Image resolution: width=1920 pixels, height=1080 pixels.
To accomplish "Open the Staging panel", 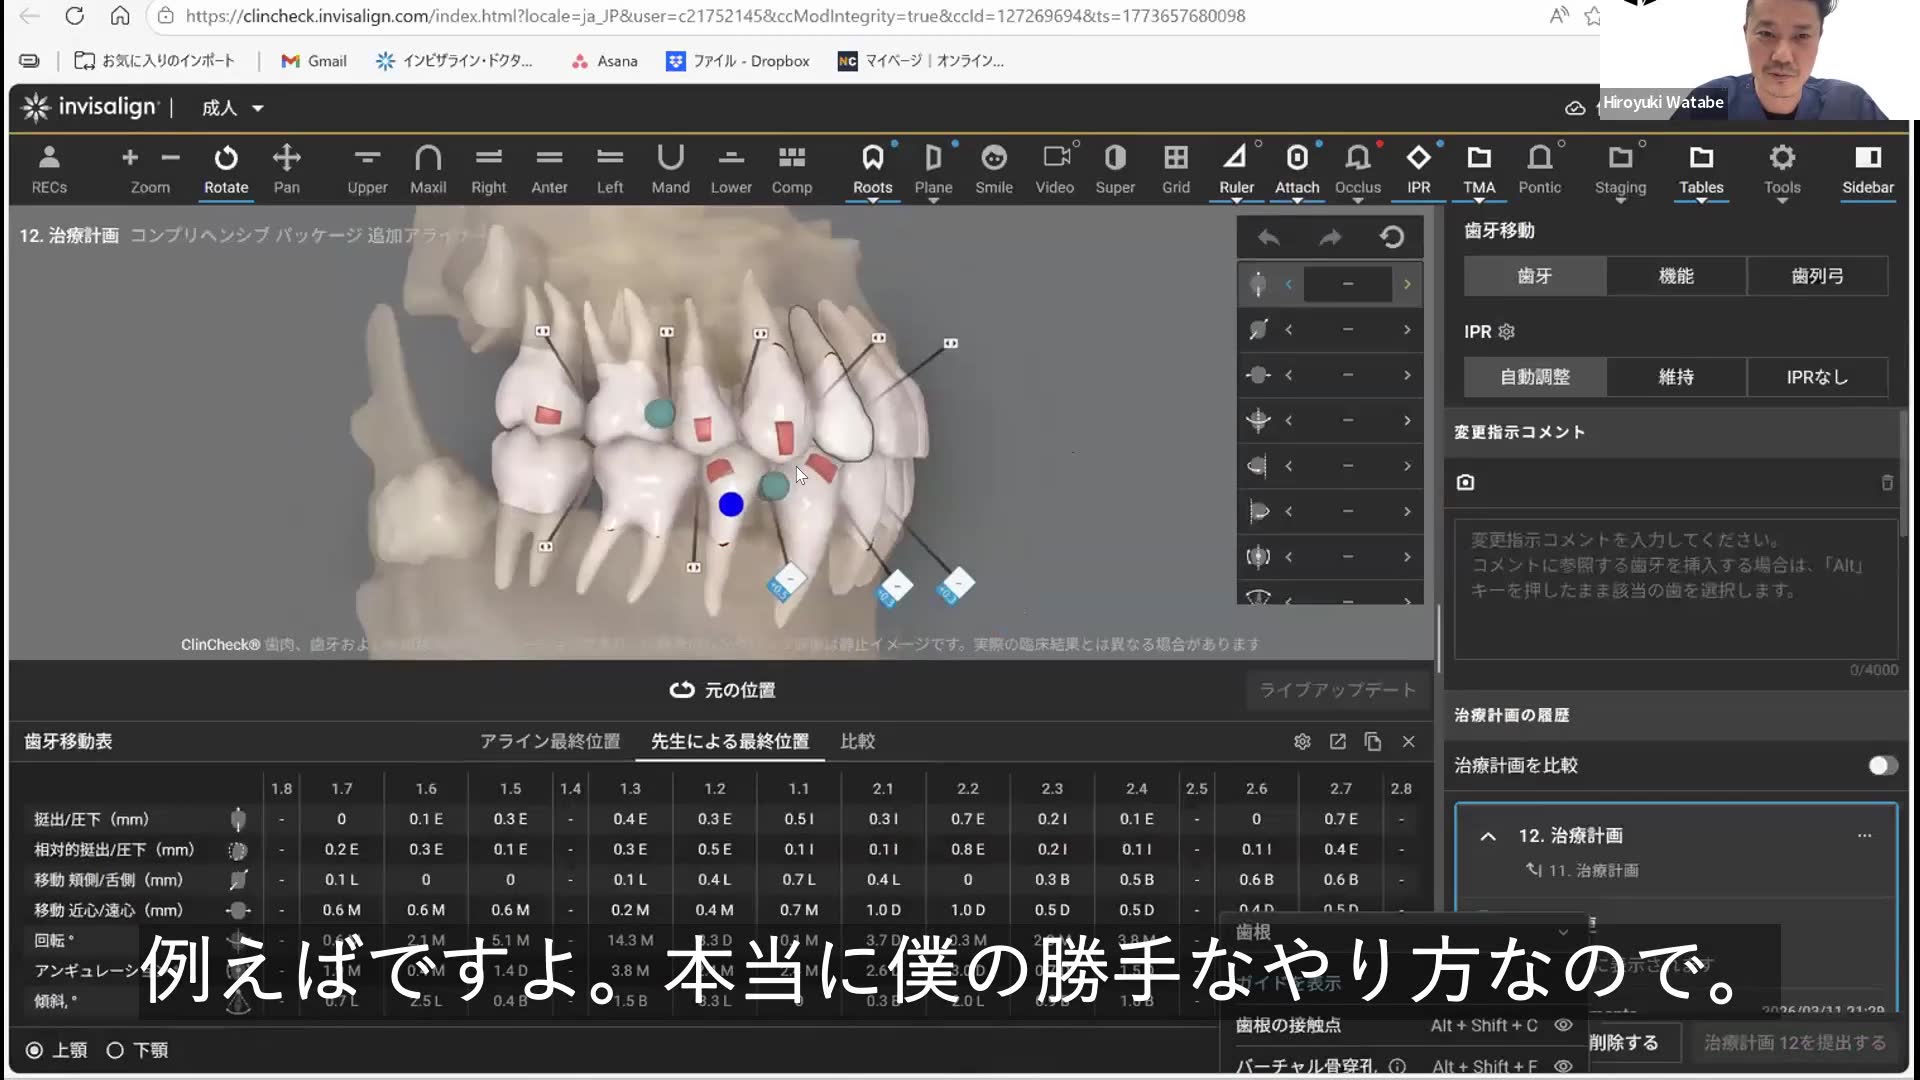I will click(1620, 168).
